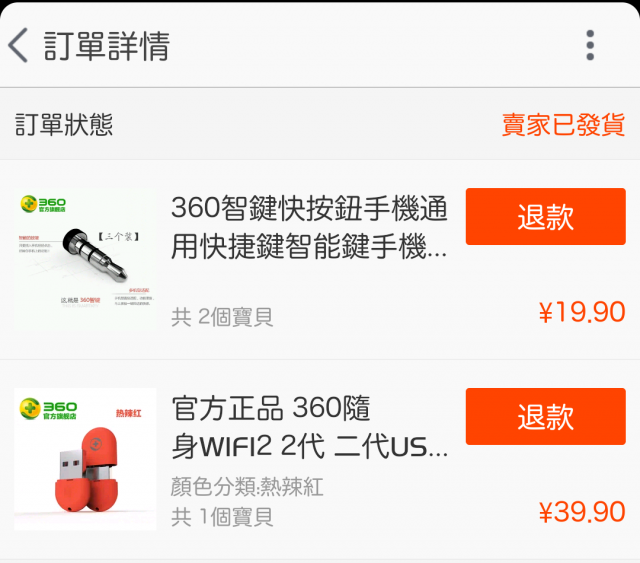Tap the 三个装 label in the smart key image
This screenshot has height=563, width=640.
point(119,236)
